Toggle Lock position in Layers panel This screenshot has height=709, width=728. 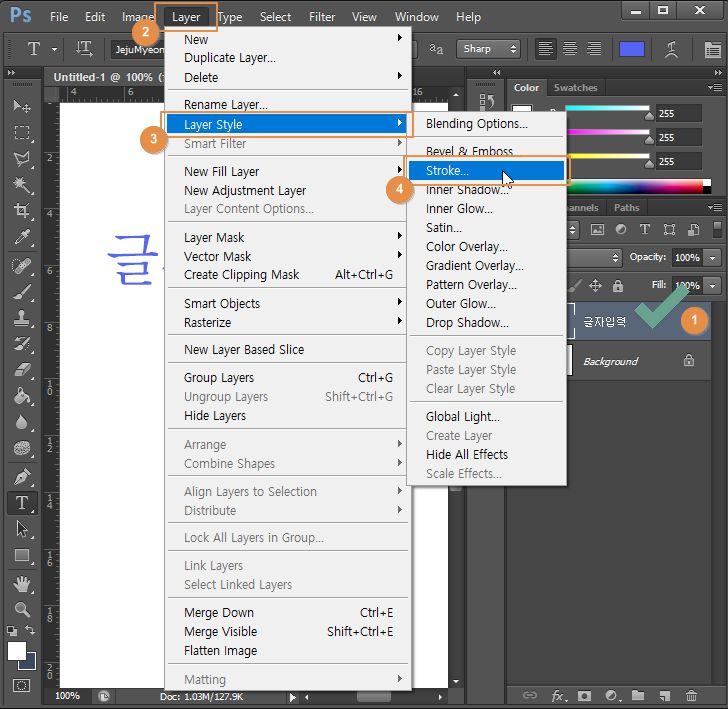pyautogui.click(x=595, y=286)
